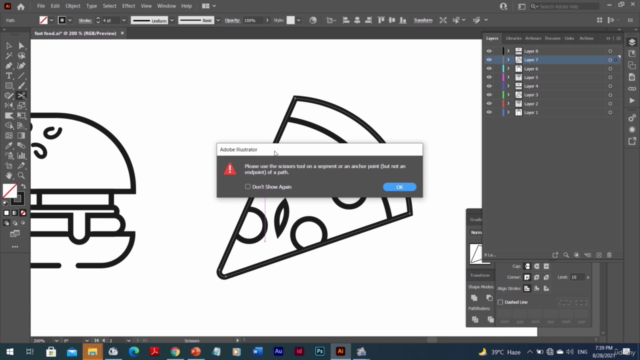Open the fill color dropdown arrow
The image size is (640, 360).
[51, 20]
